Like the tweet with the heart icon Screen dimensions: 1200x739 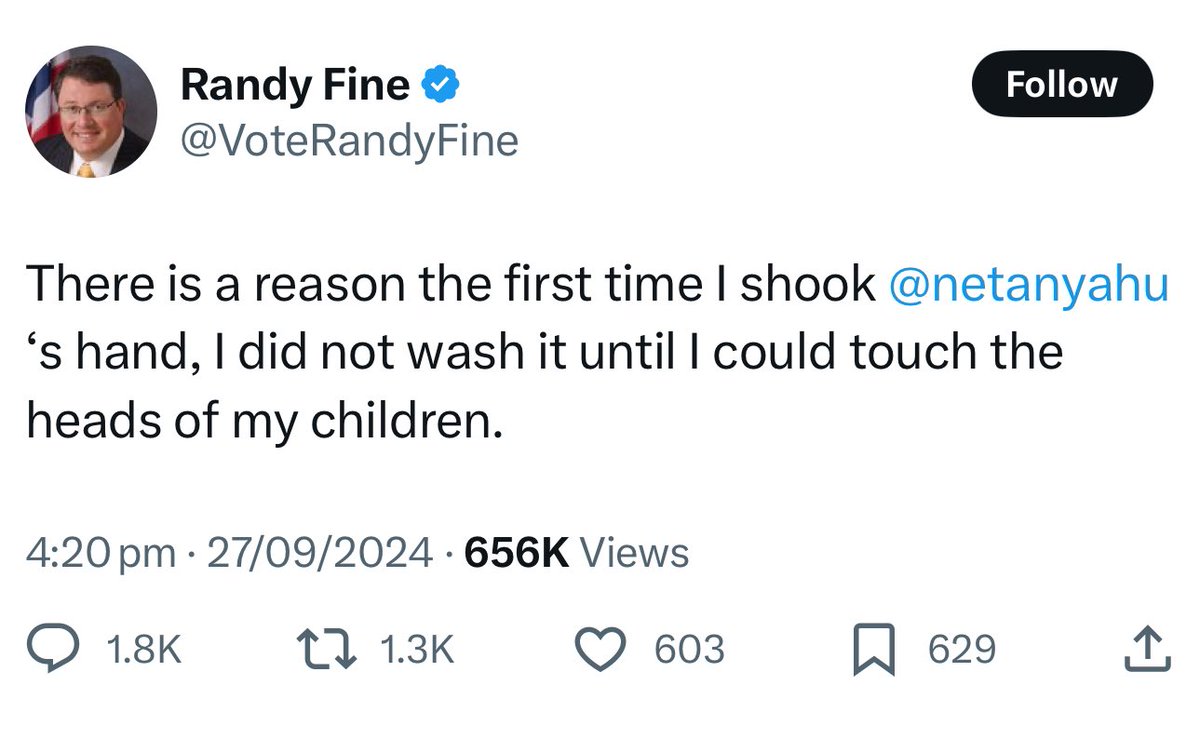point(607,650)
